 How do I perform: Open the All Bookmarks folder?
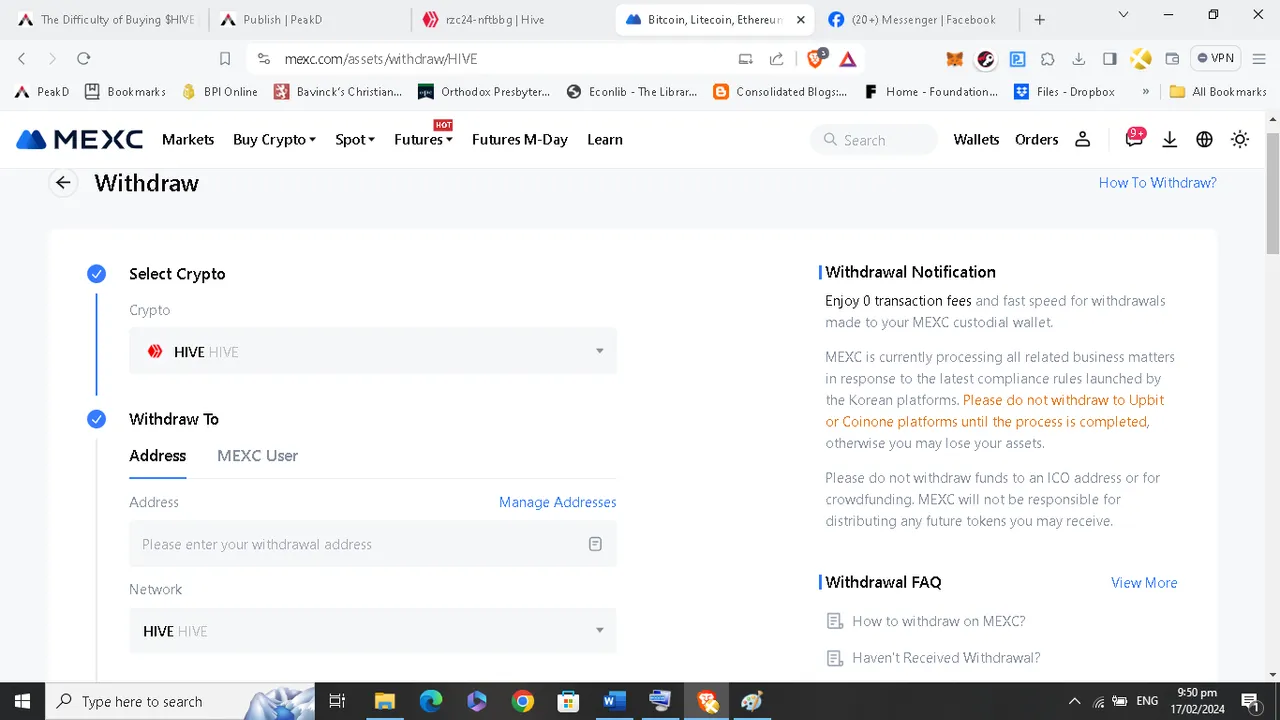pyautogui.click(x=1218, y=91)
